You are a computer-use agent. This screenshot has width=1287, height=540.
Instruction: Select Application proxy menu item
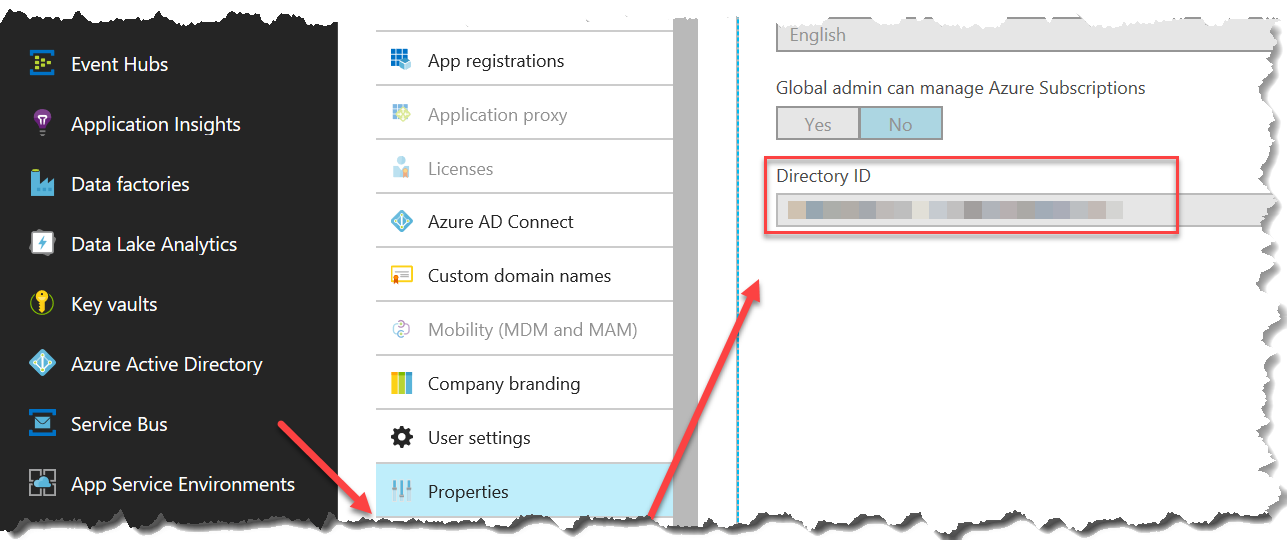524,114
